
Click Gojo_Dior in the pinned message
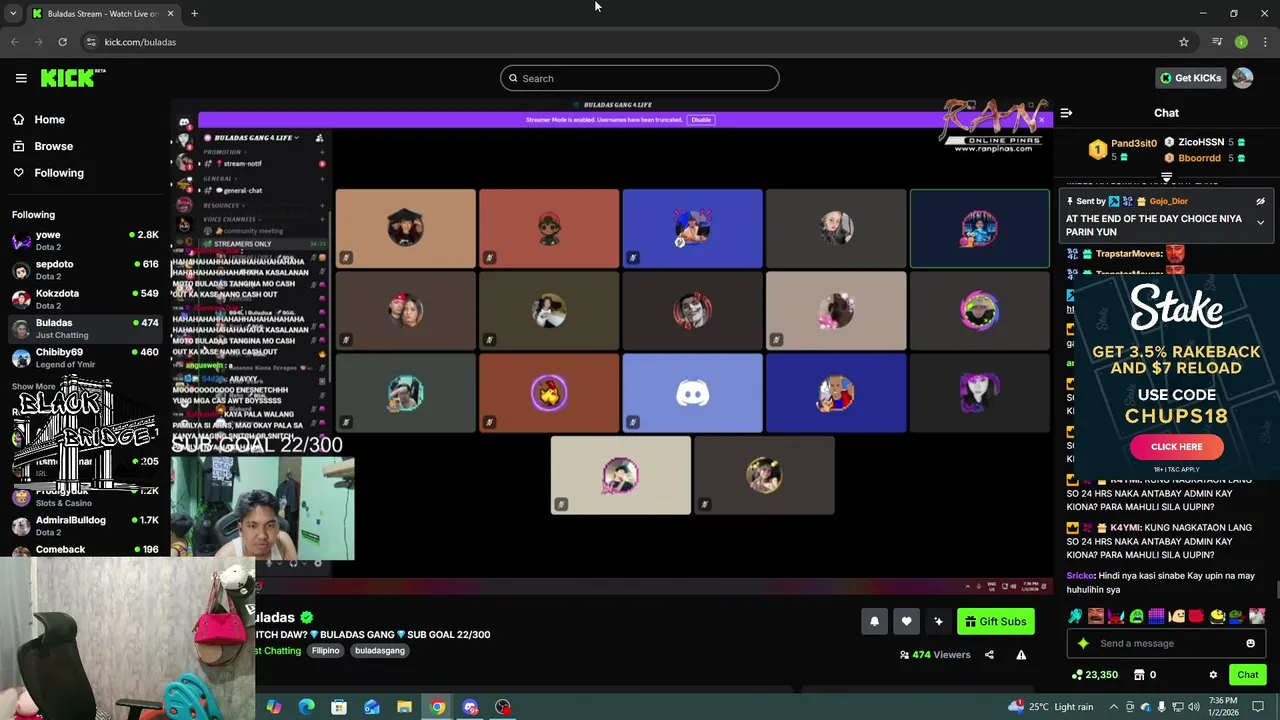pyautogui.click(x=1168, y=201)
